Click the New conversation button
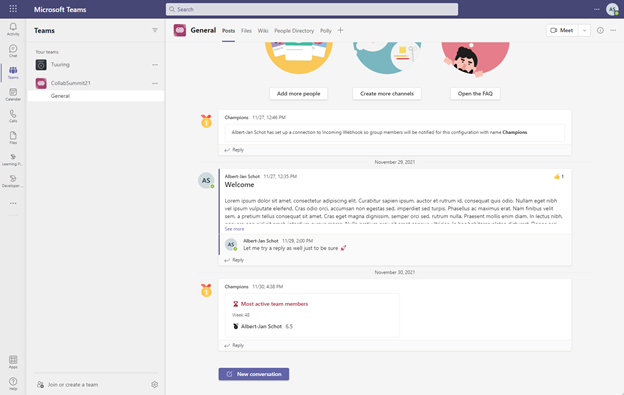624x395 pixels. pyautogui.click(x=254, y=374)
